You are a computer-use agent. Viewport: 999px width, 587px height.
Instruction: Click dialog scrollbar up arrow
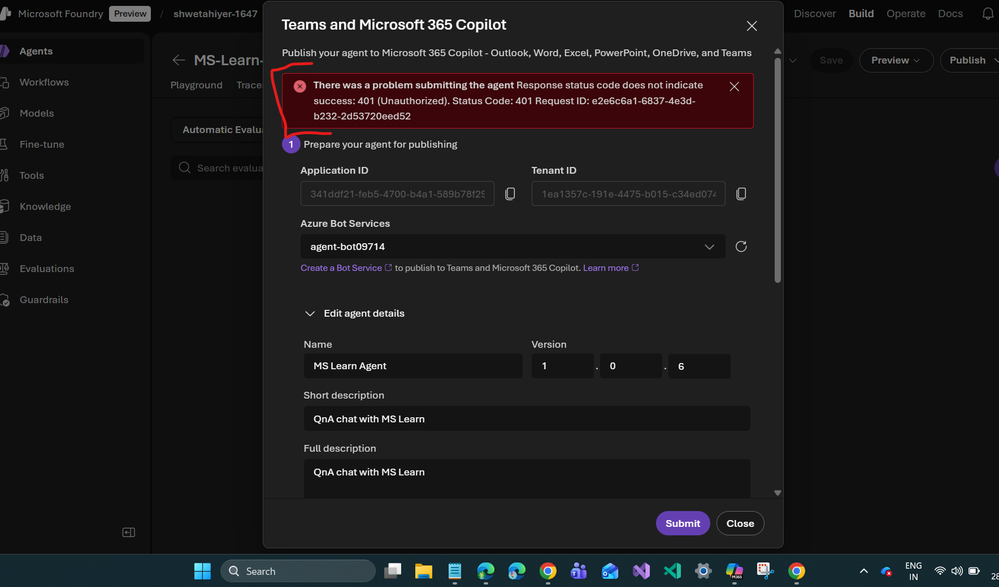coord(777,51)
